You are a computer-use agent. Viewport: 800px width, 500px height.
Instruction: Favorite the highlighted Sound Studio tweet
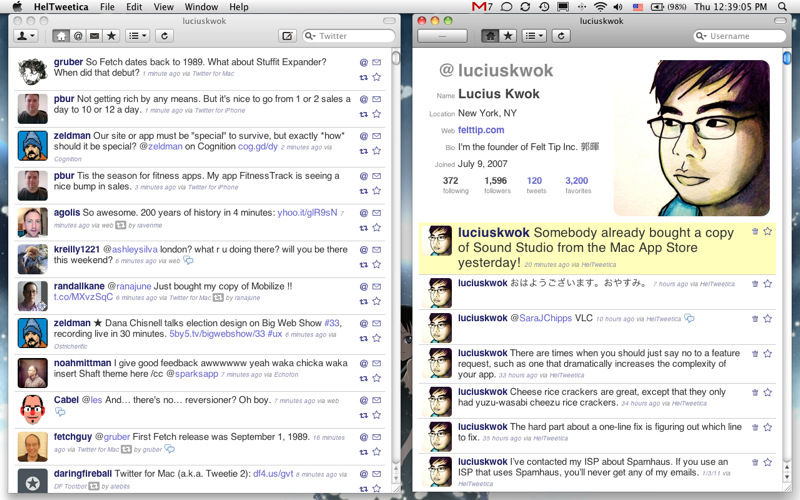pos(768,231)
